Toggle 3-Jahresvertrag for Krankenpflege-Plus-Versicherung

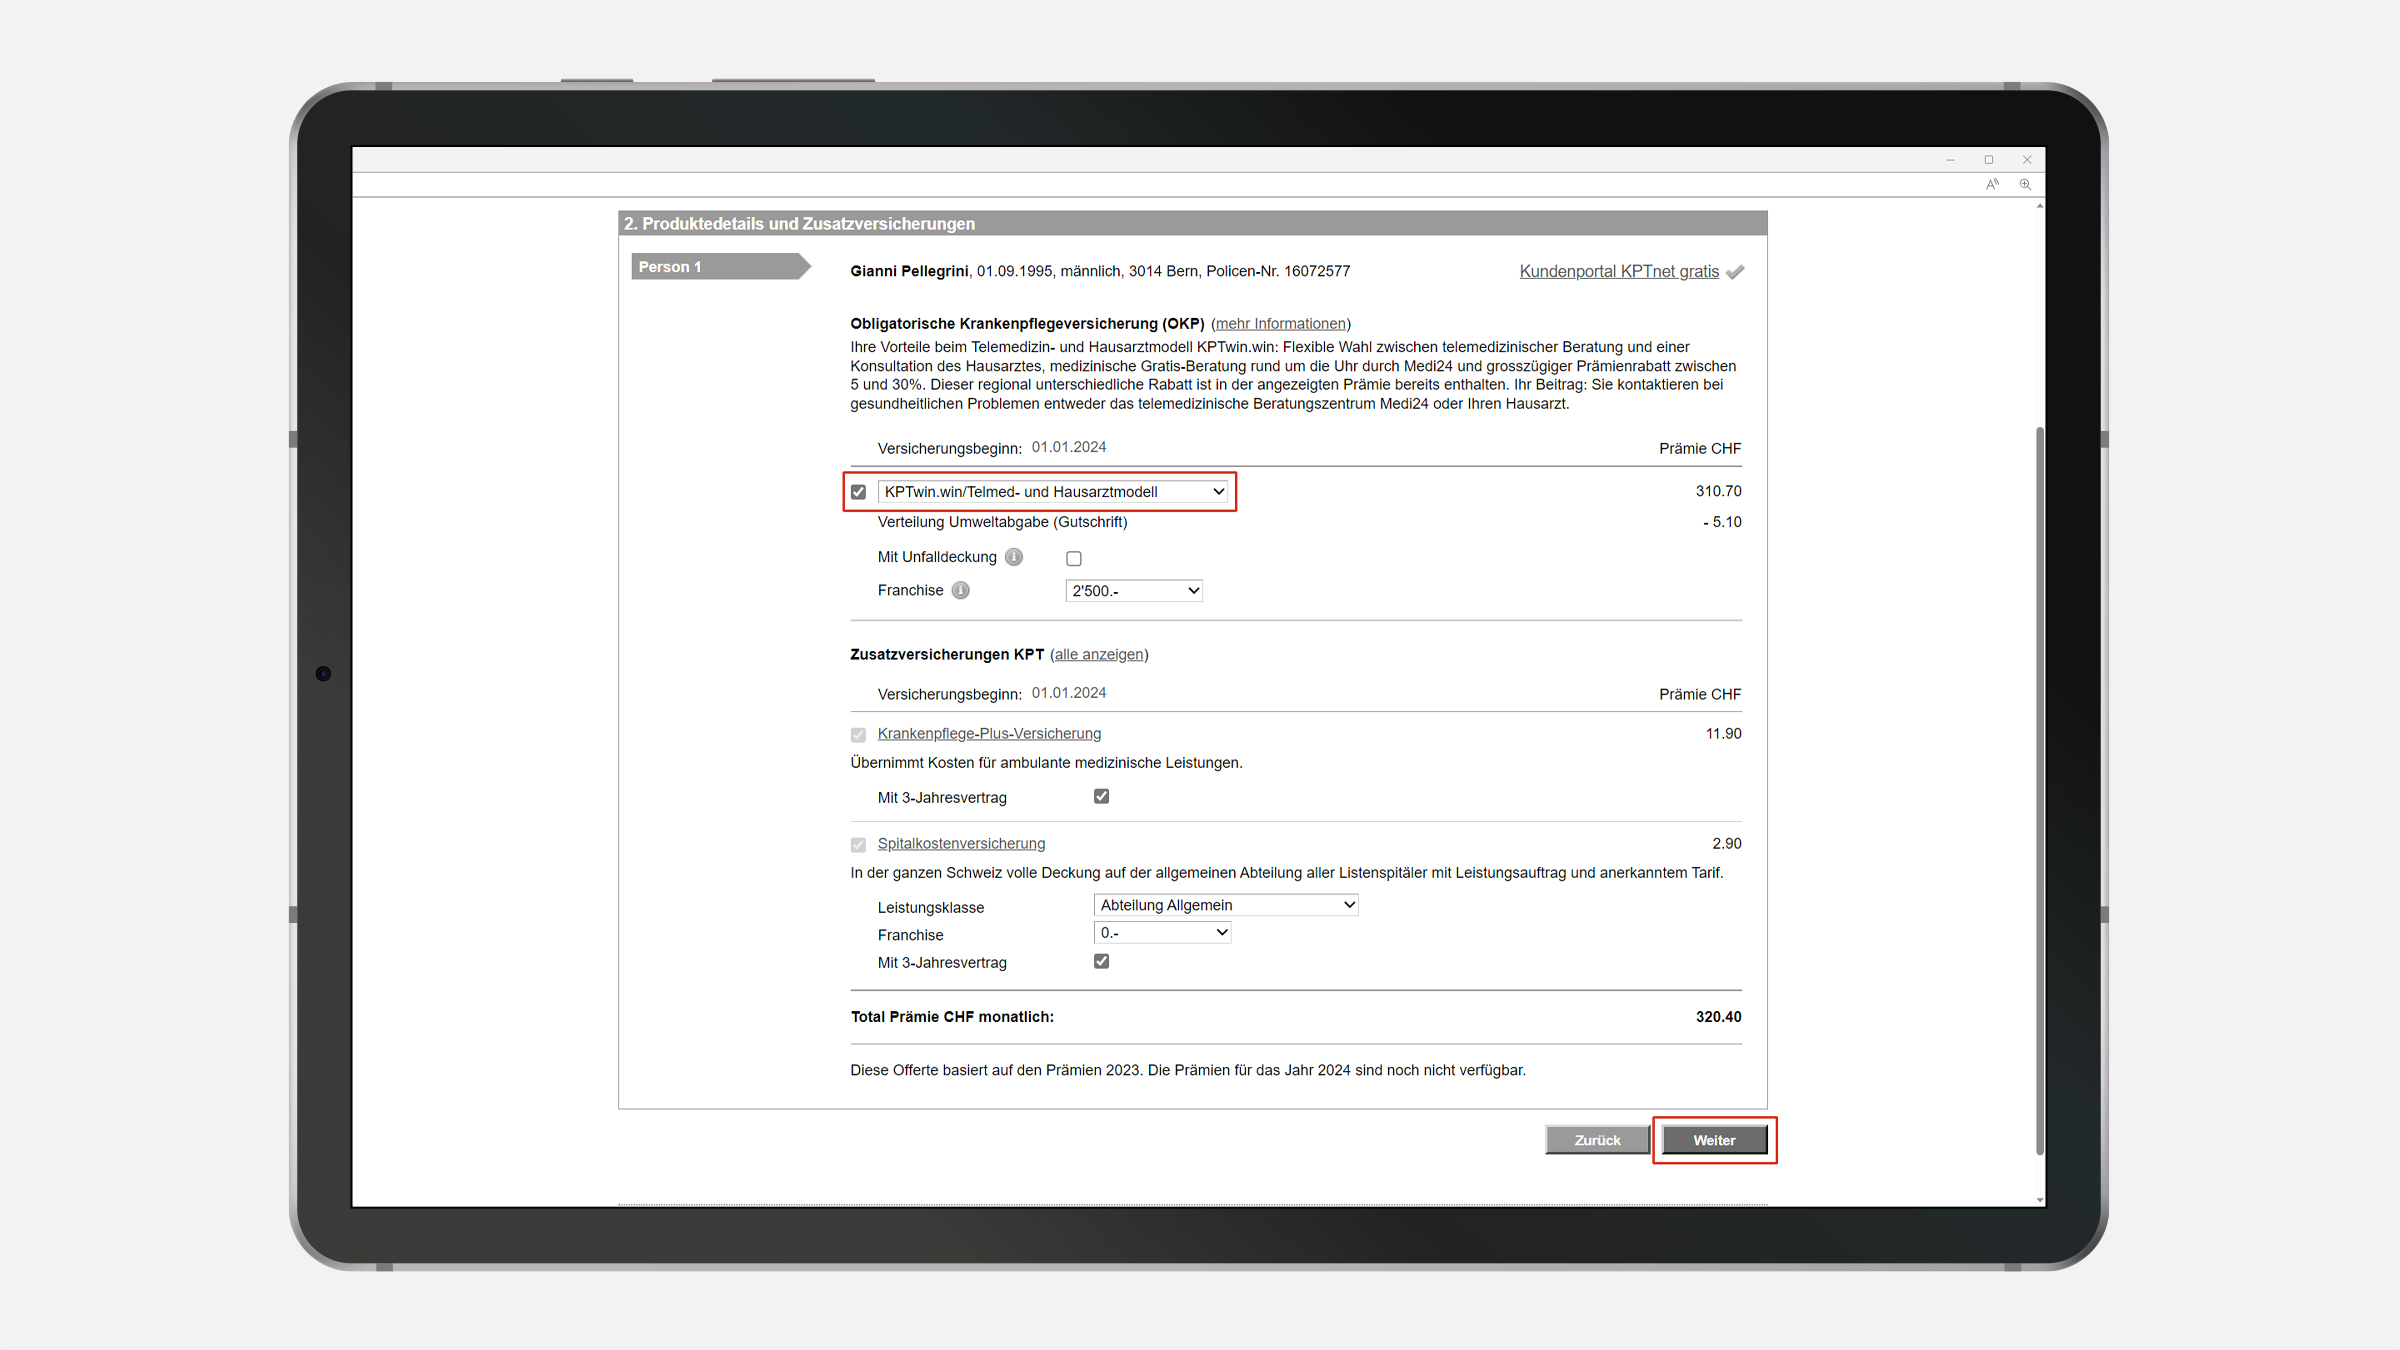coord(1101,796)
